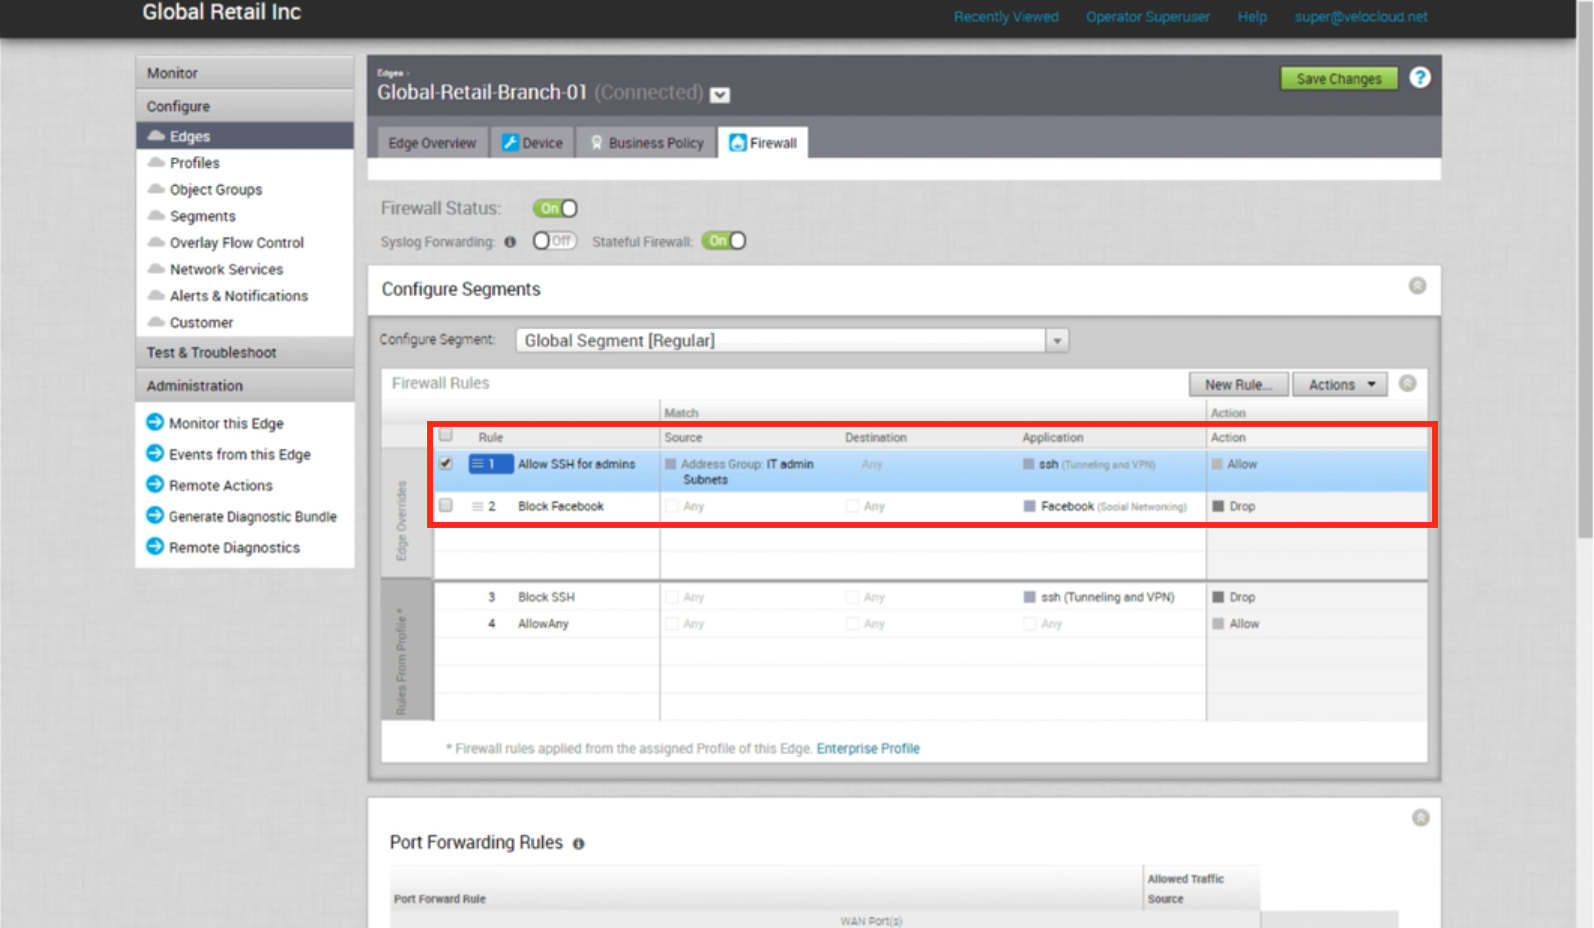Image resolution: width=1594 pixels, height=928 pixels.
Task: Collapse the Configure Segments panel
Action: [1417, 286]
